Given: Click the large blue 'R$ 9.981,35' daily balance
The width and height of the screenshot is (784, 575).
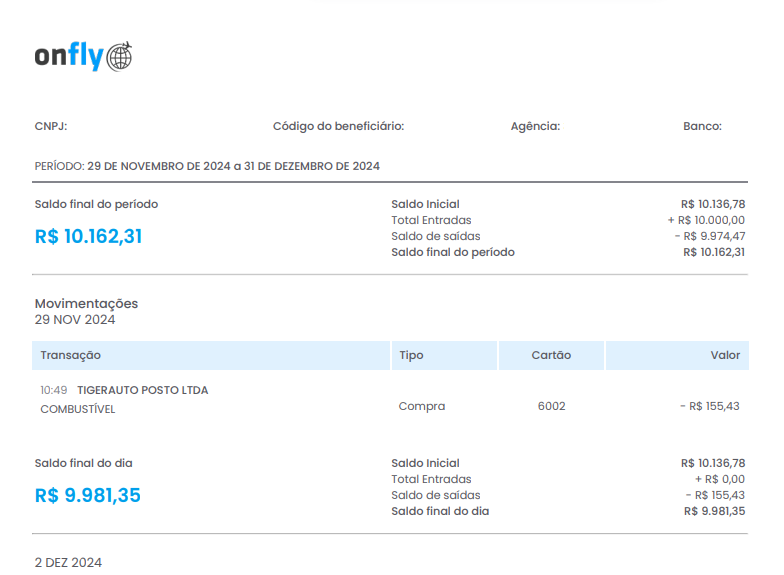Looking at the screenshot, I should tap(88, 495).
